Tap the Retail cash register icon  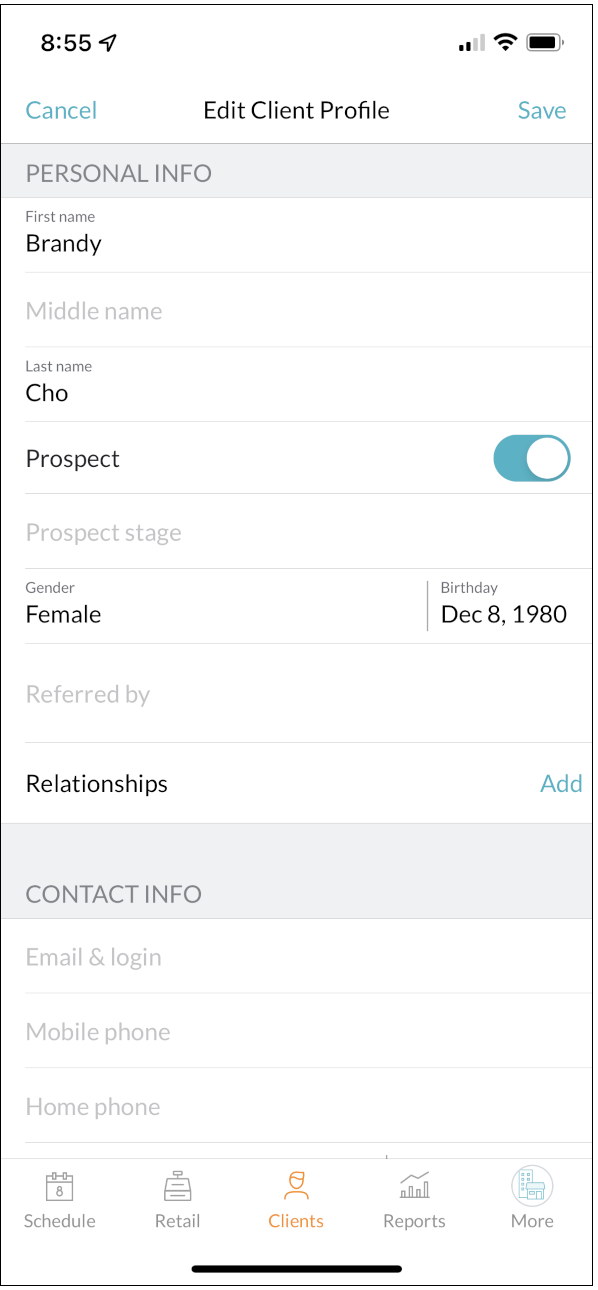tap(177, 1185)
